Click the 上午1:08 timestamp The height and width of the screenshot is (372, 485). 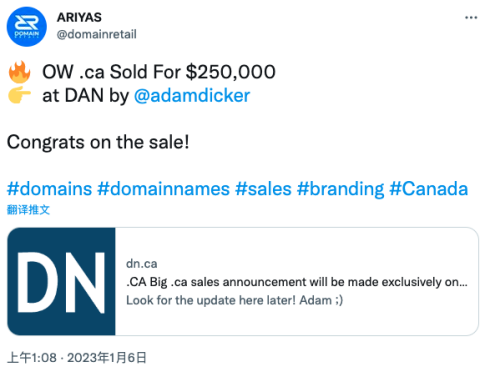point(32,358)
